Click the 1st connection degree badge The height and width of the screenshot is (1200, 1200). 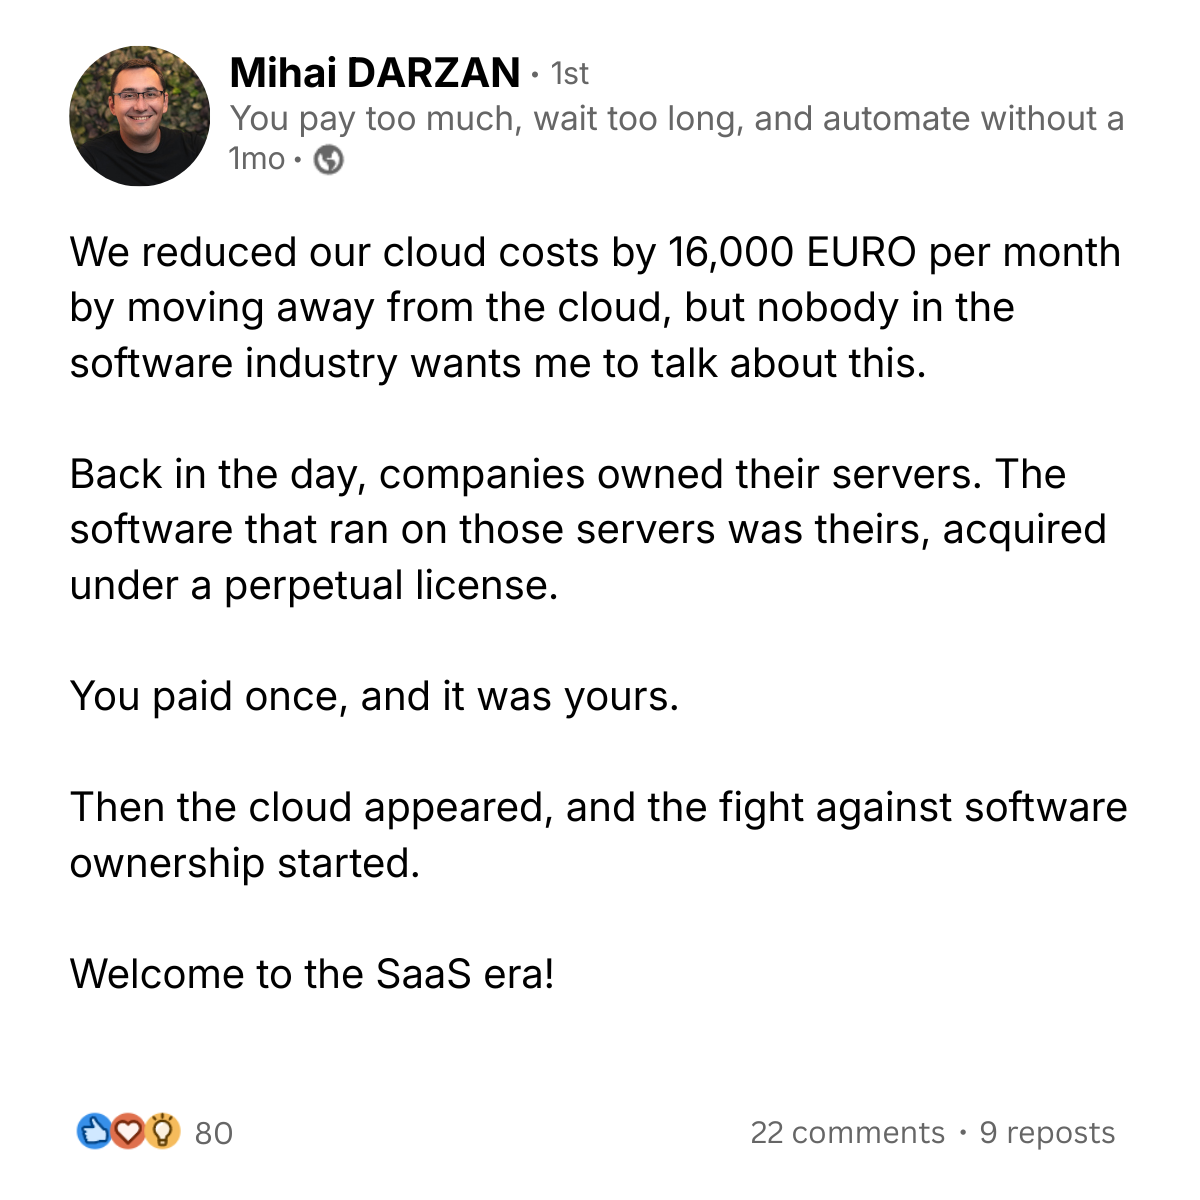coord(570,74)
